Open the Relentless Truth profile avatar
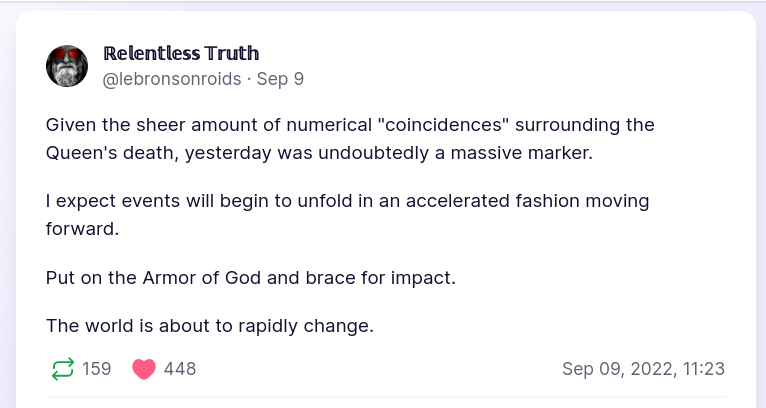This screenshot has width=766, height=408. 67,66
